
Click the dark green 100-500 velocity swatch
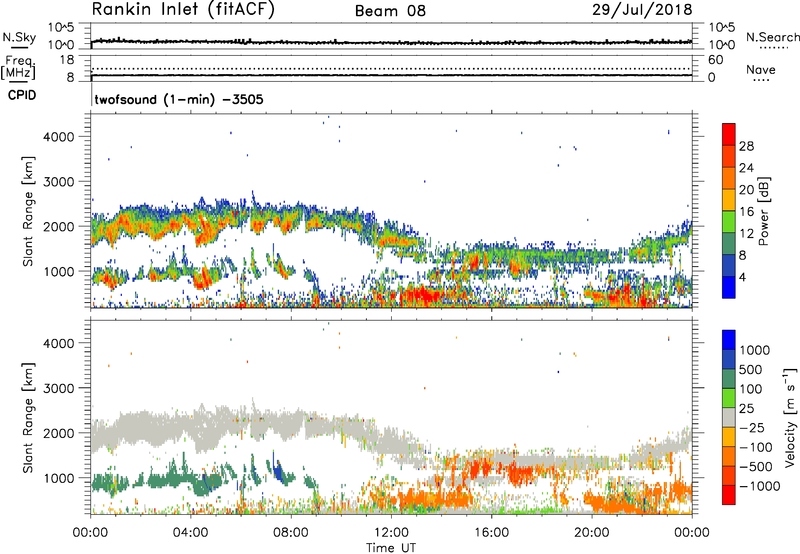tap(729, 379)
